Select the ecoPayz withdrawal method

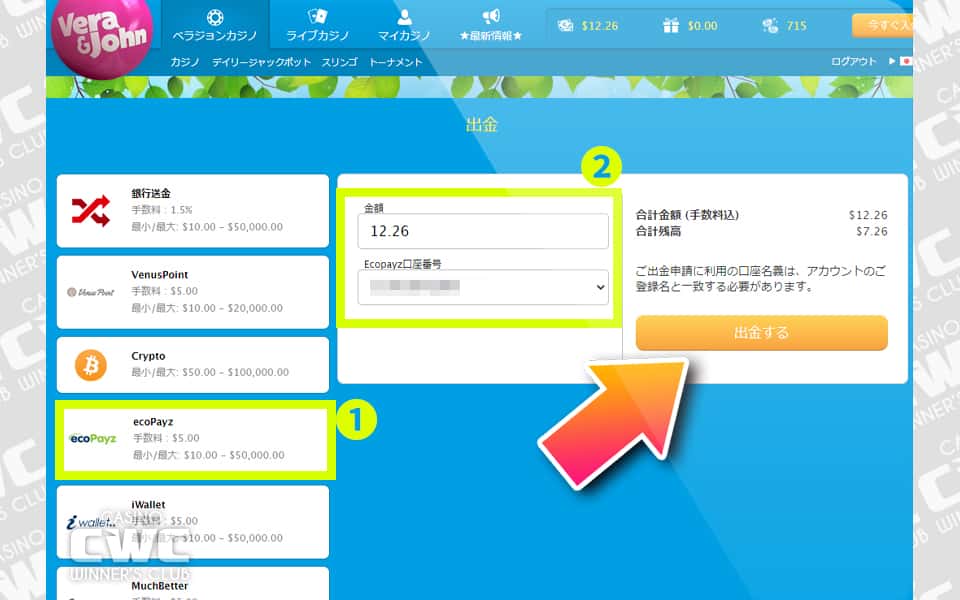click(195, 439)
